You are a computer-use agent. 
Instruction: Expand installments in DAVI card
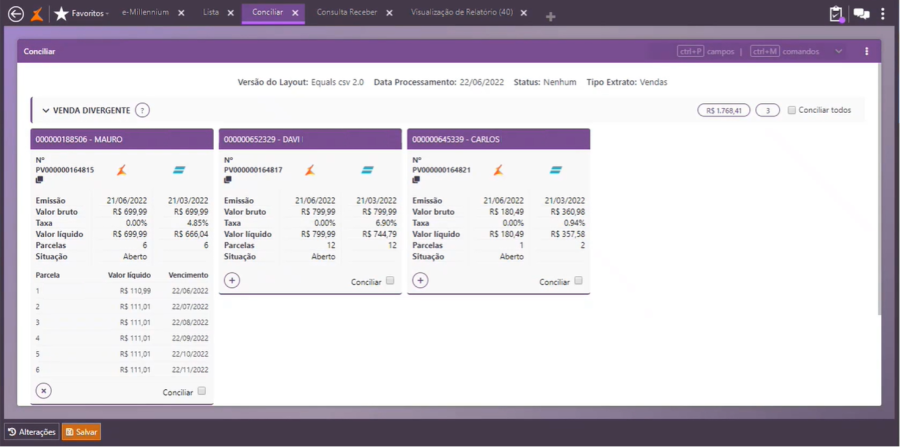[x=232, y=281]
